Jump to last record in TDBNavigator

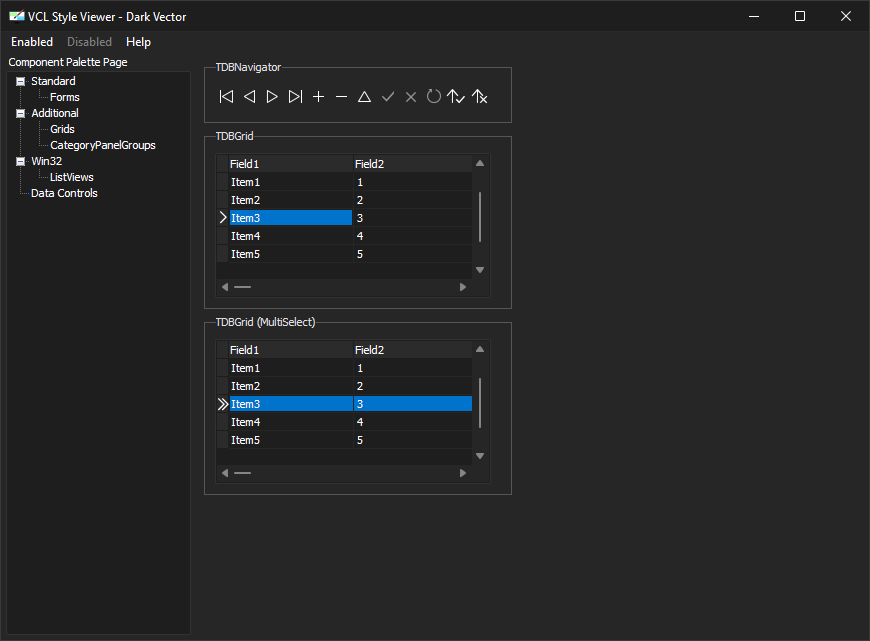click(x=295, y=97)
